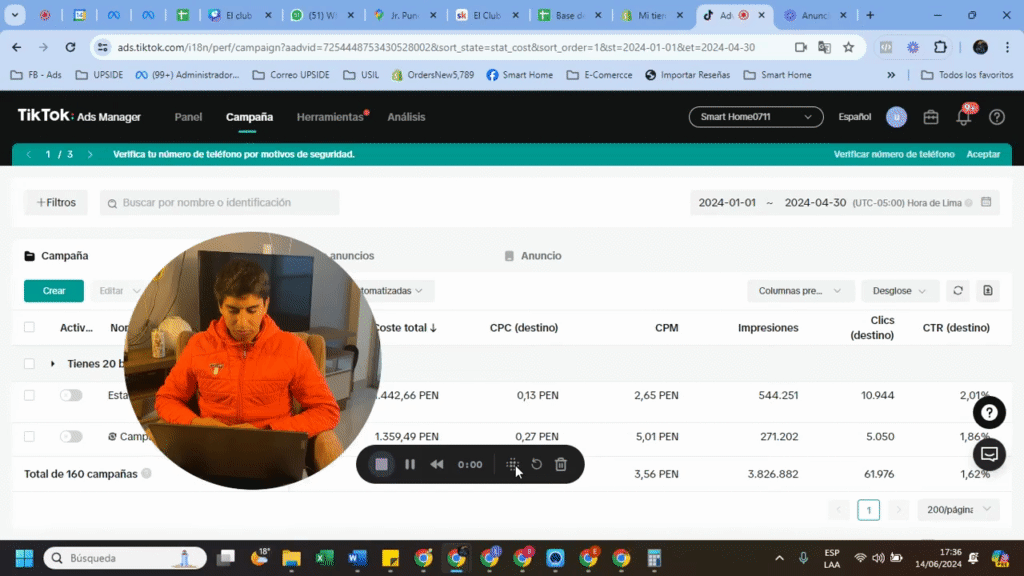Delete the recording via the trash icon

point(561,464)
